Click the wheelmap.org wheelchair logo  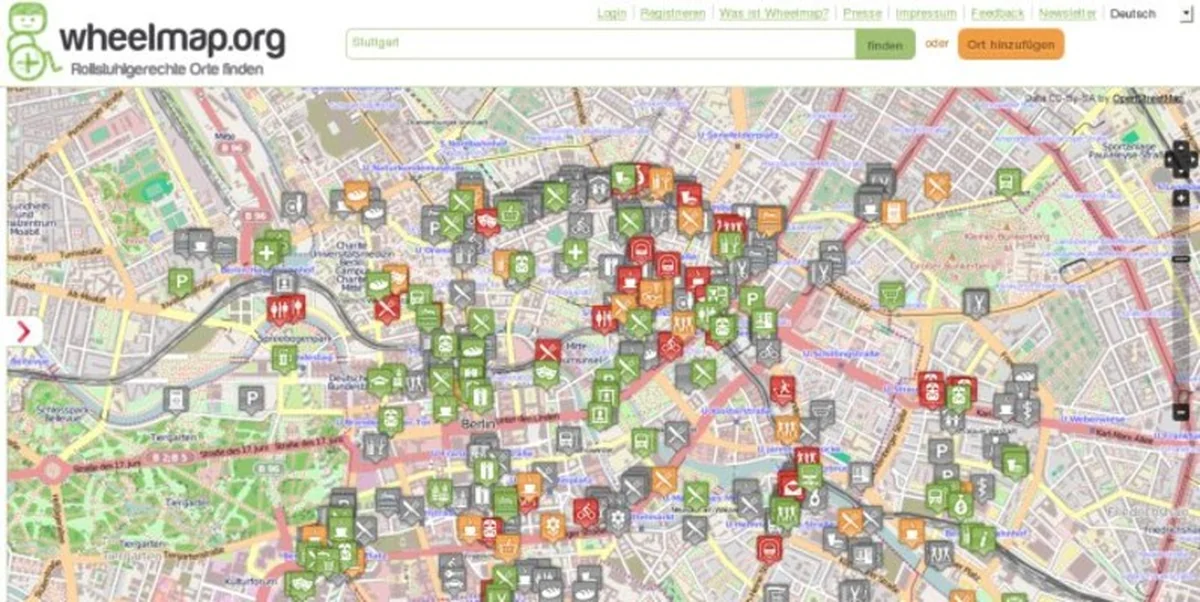pos(31,42)
